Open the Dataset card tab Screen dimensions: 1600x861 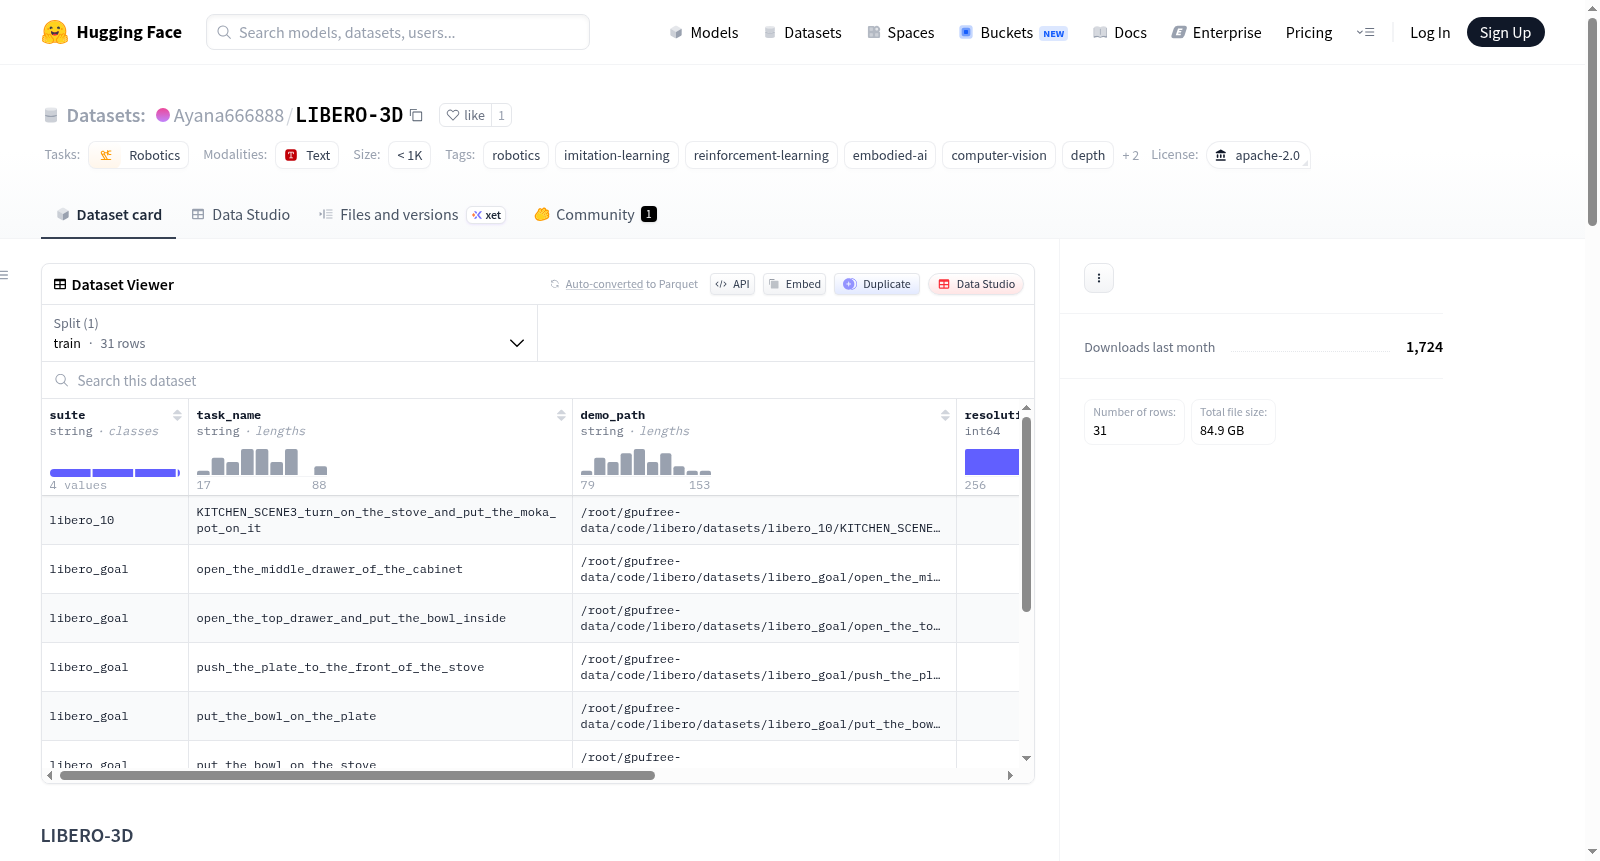click(x=108, y=215)
